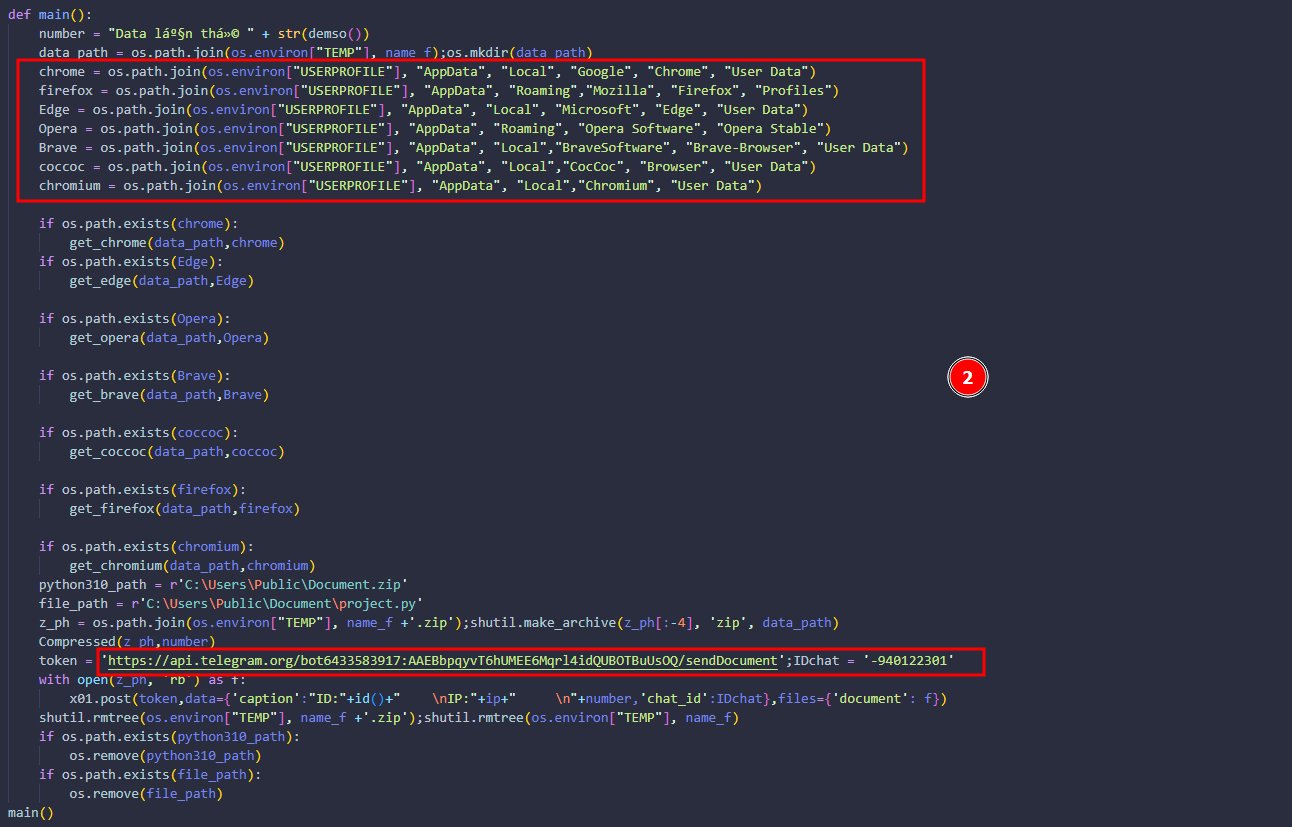Screen dimensions: 1292x827
Task: Click the 'get_coccoc(data_path,coccoc)' call
Action: 177,451
